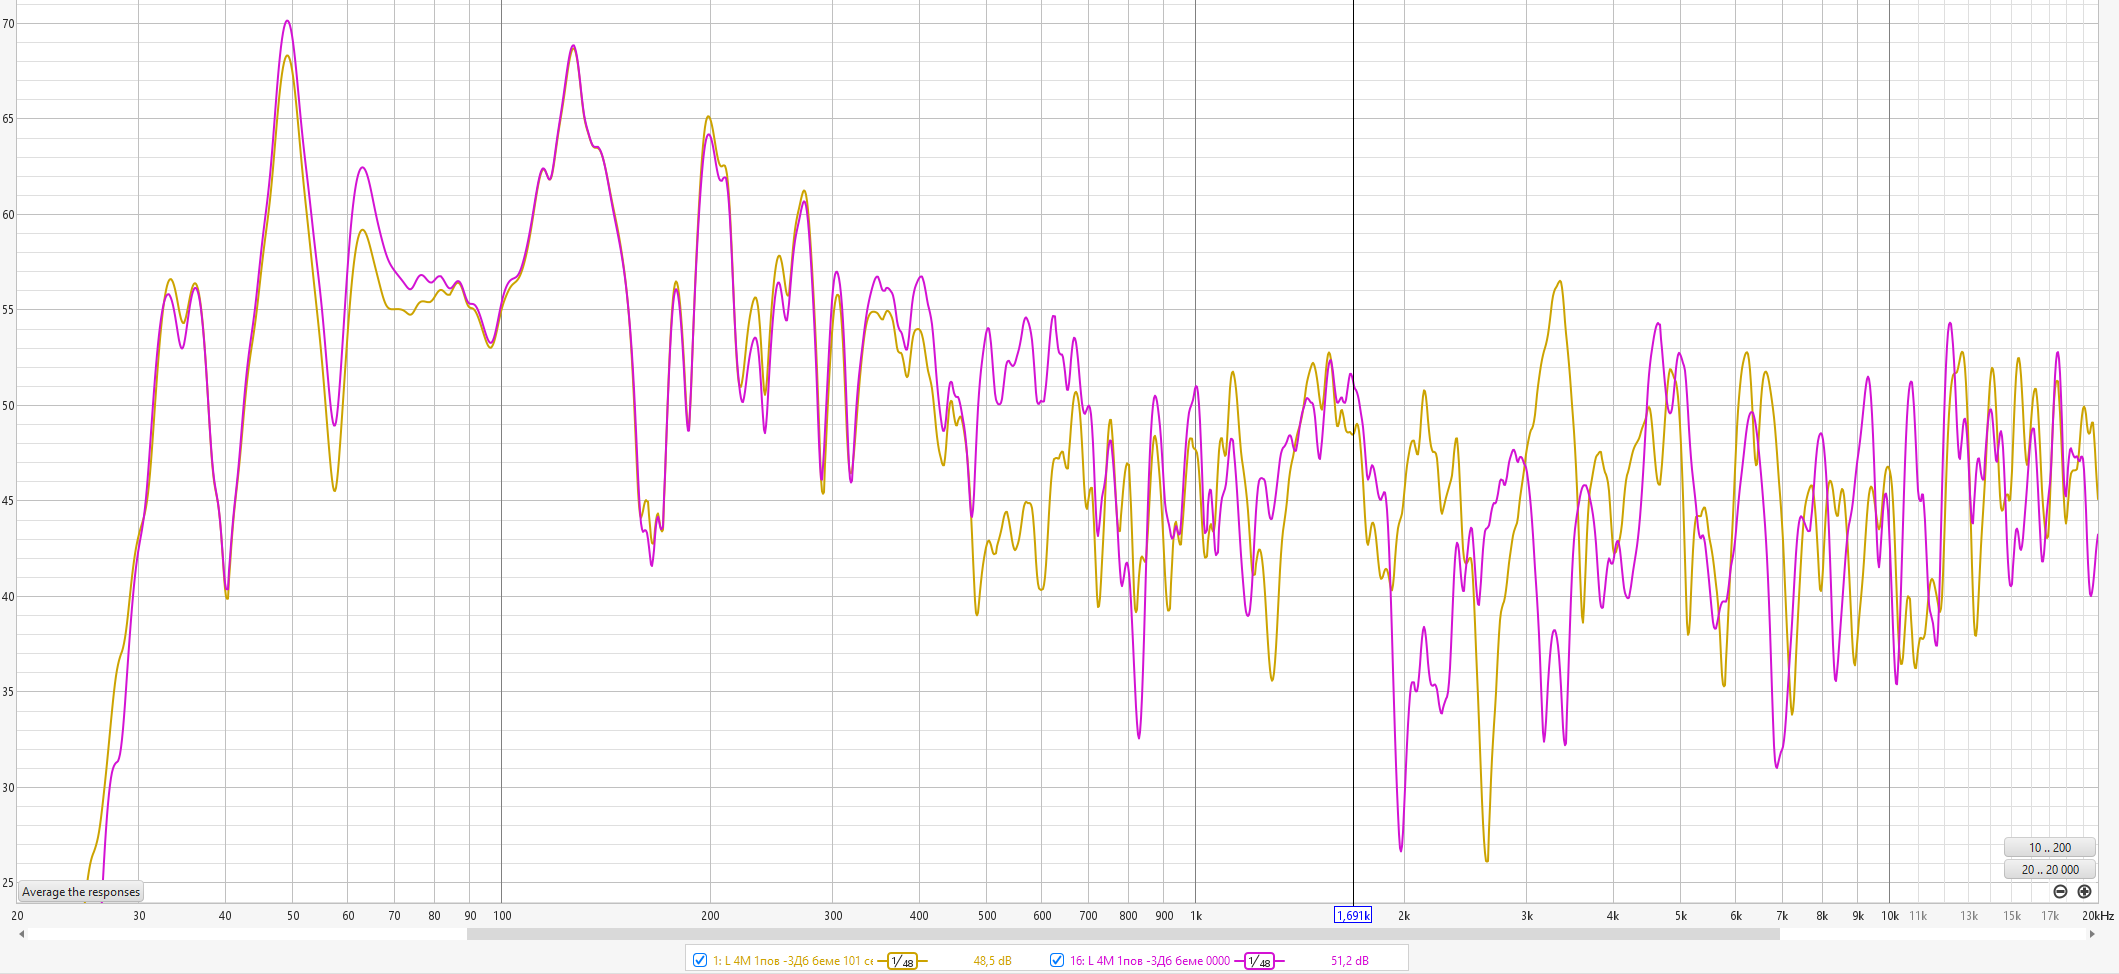Click the '100' frequency axis label
The image size is (2119, 974).
502,916
